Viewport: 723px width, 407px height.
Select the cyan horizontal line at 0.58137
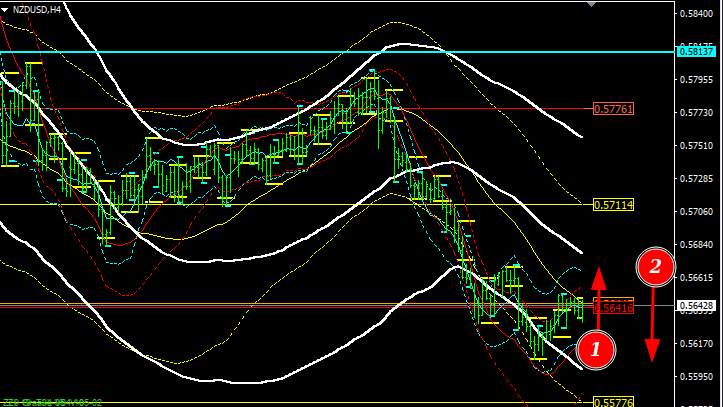pos(338,52)
